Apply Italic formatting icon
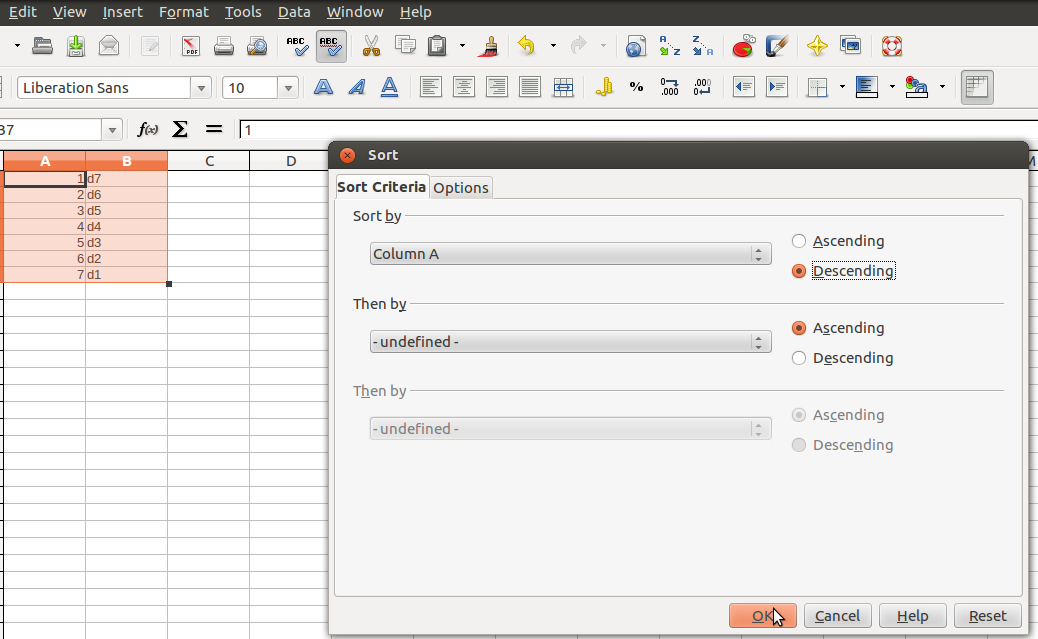Screen dimensions: 1038x639 pos(356,87)
